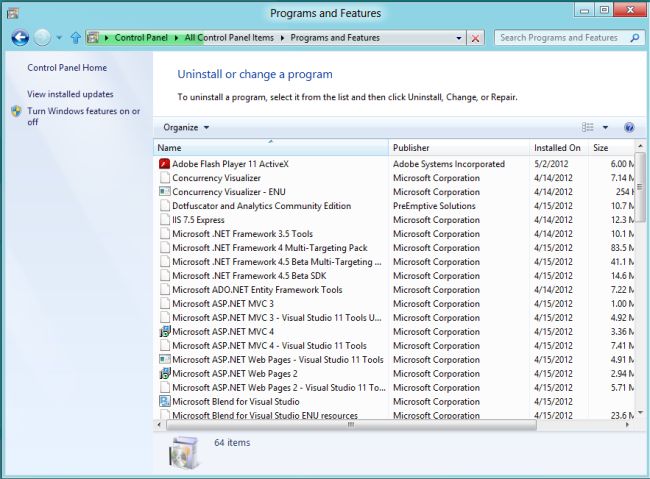The width and height of the screenshot is (650, 479).
Task: Click the shield icon beside Windows features
Action: click(x=16, y=112)
